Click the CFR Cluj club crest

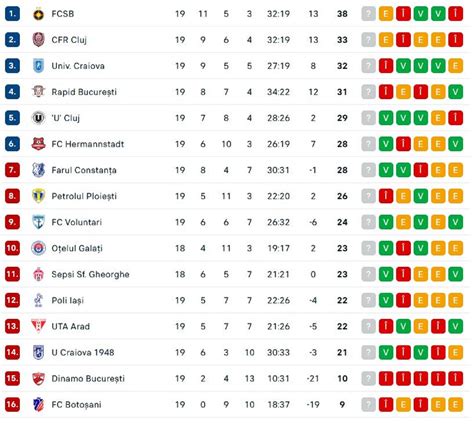[x=39, y=40]
